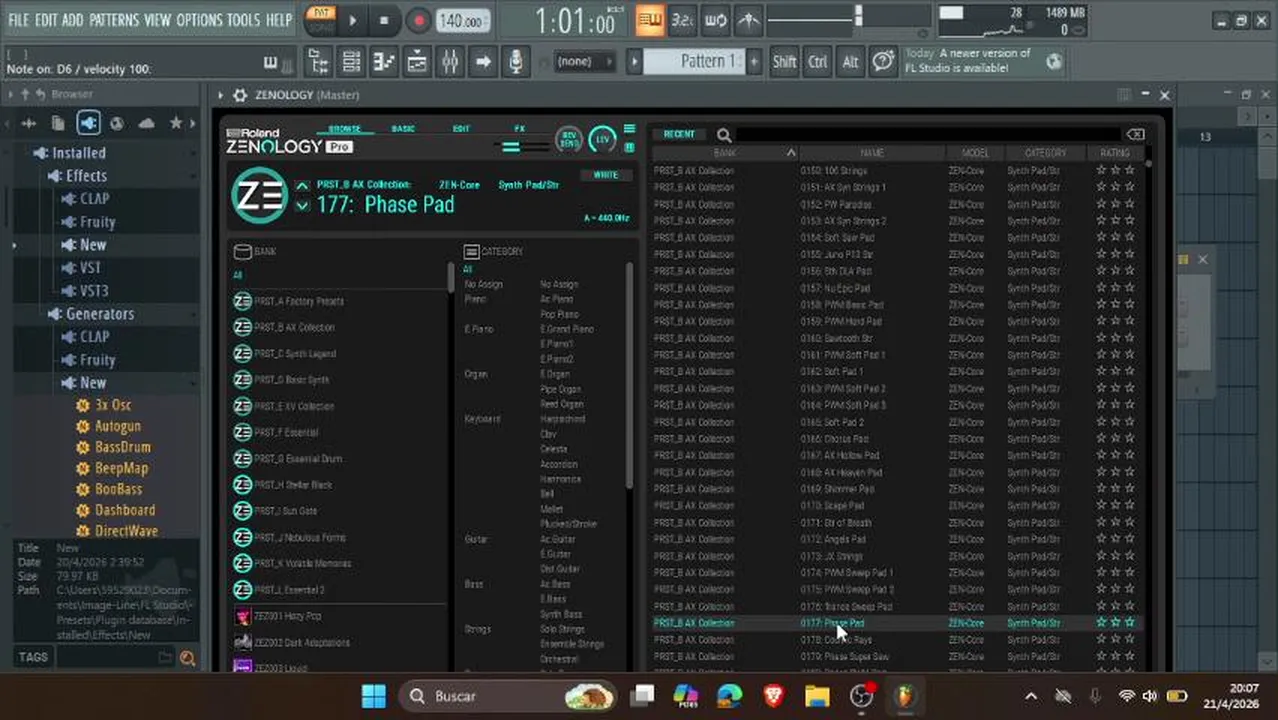
Task: Click the browser favorites star icon
Action: (x=176, y=123)
